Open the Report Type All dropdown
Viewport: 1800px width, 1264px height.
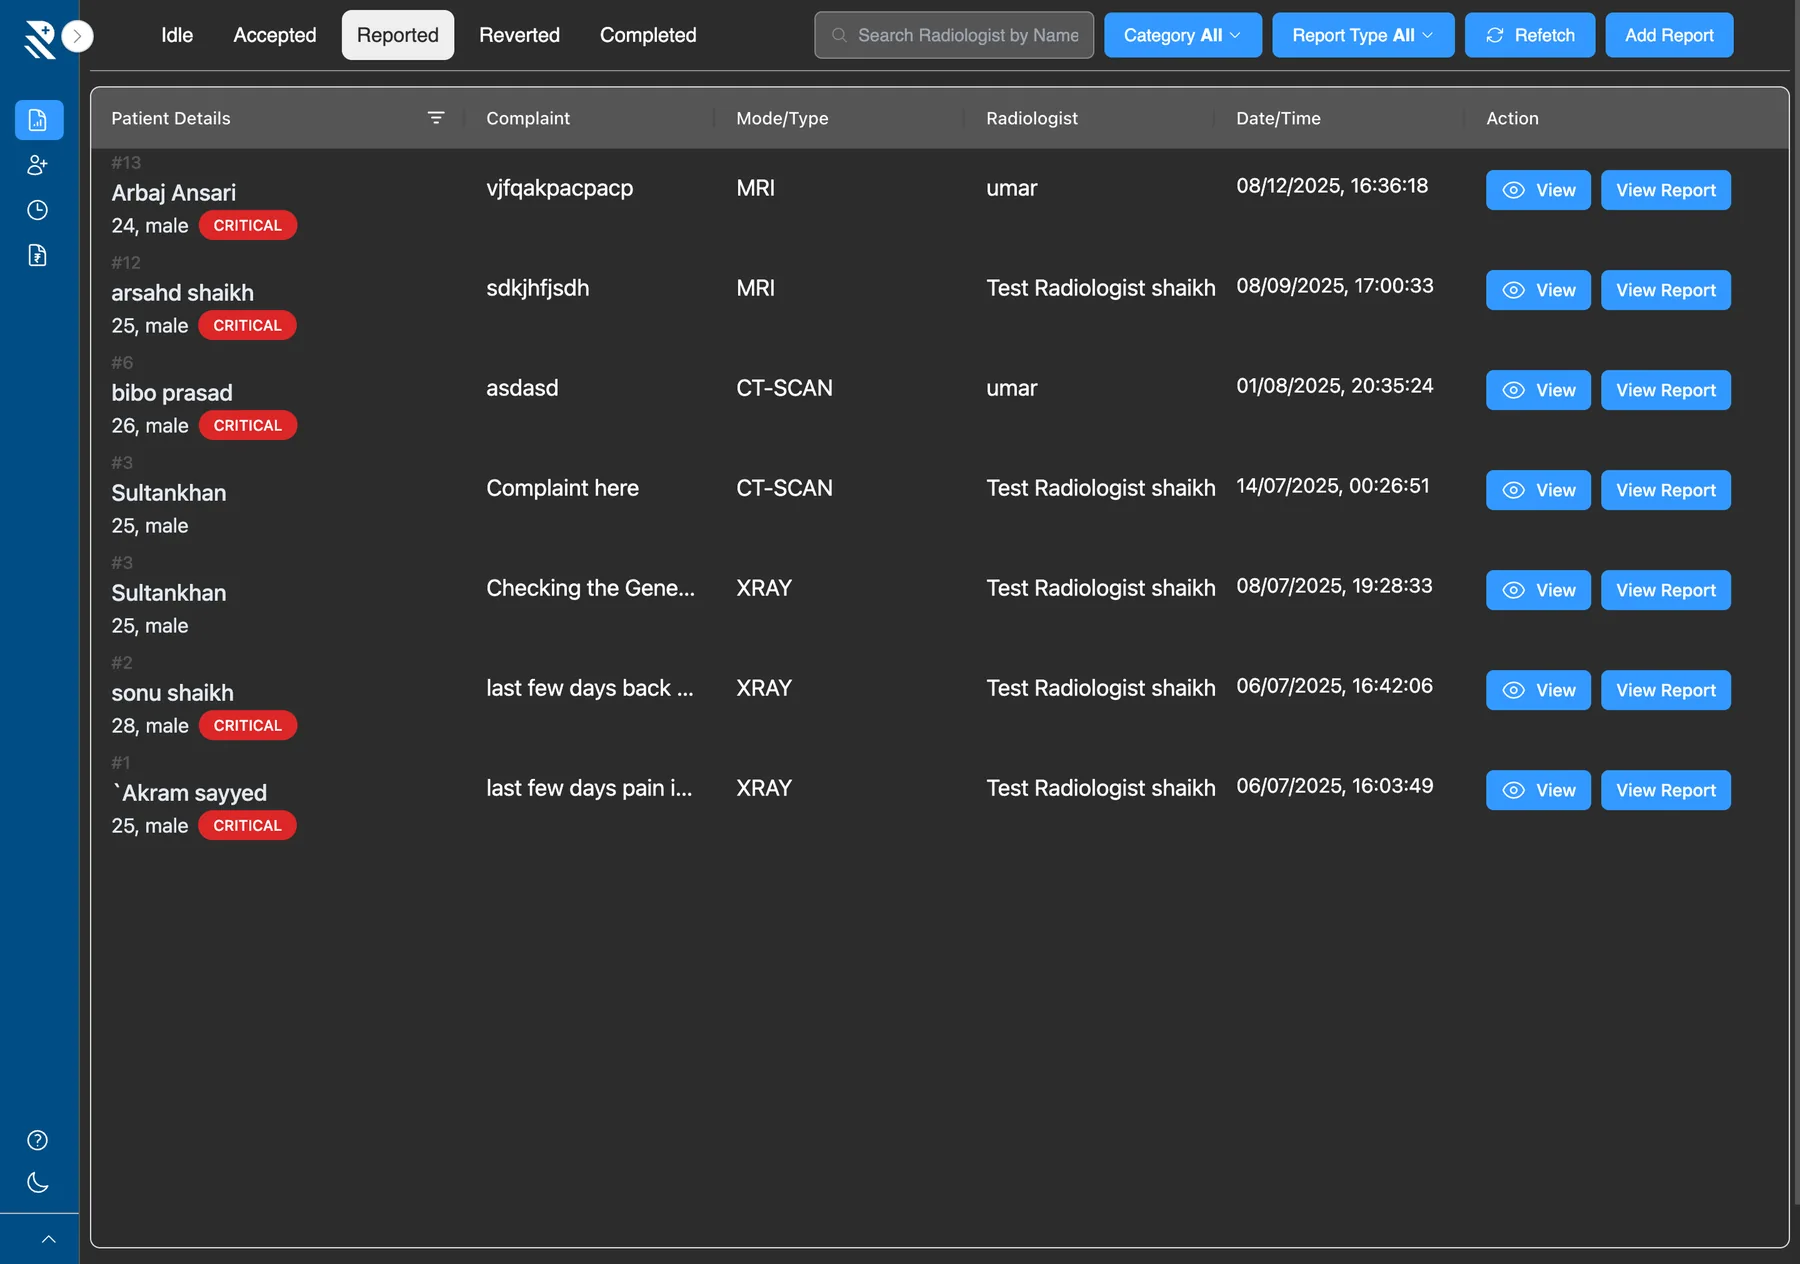coord(1363,35)
